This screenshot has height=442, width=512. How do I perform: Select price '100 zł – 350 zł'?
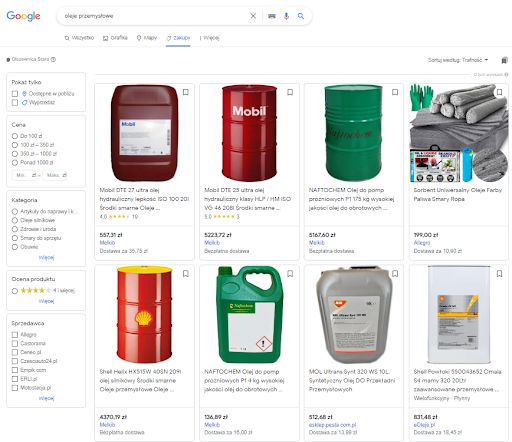(15, 145)
